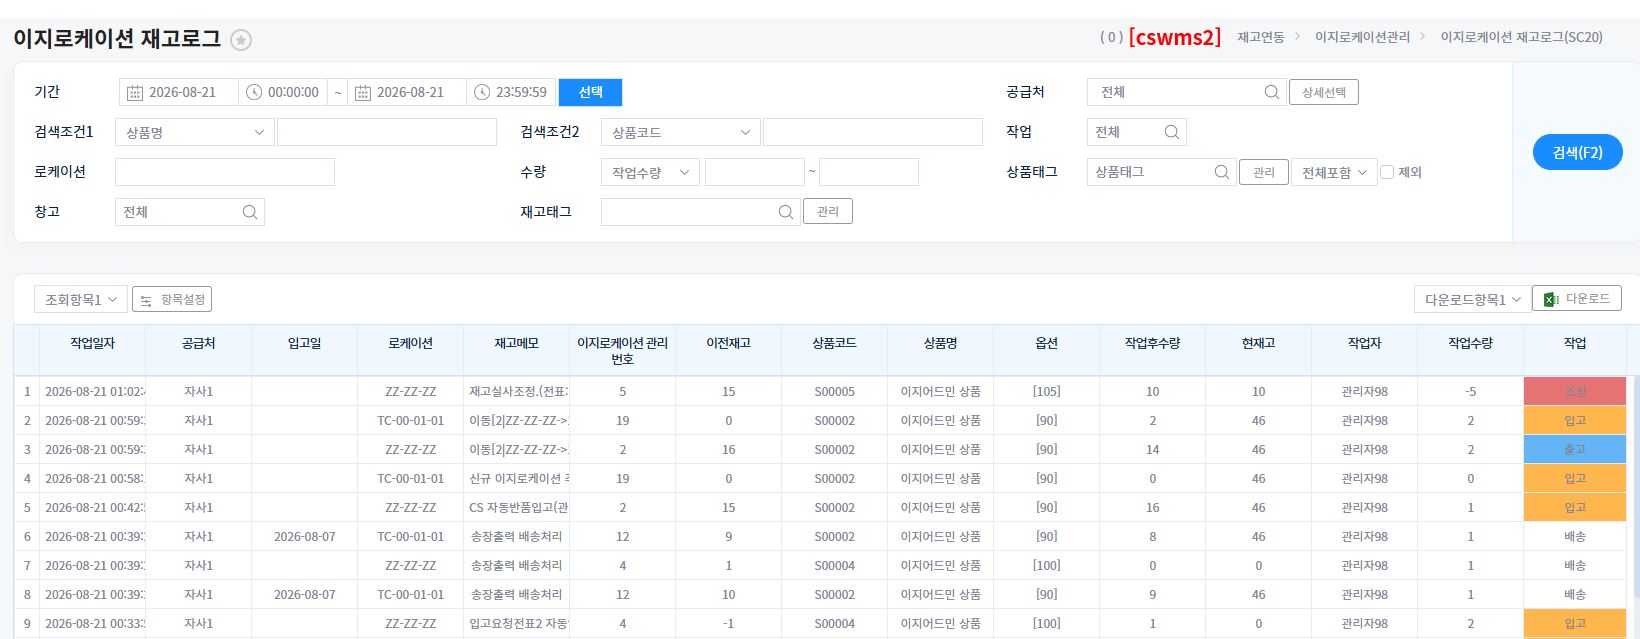Click the blue 선택 period button

click(x=590, y=92)
